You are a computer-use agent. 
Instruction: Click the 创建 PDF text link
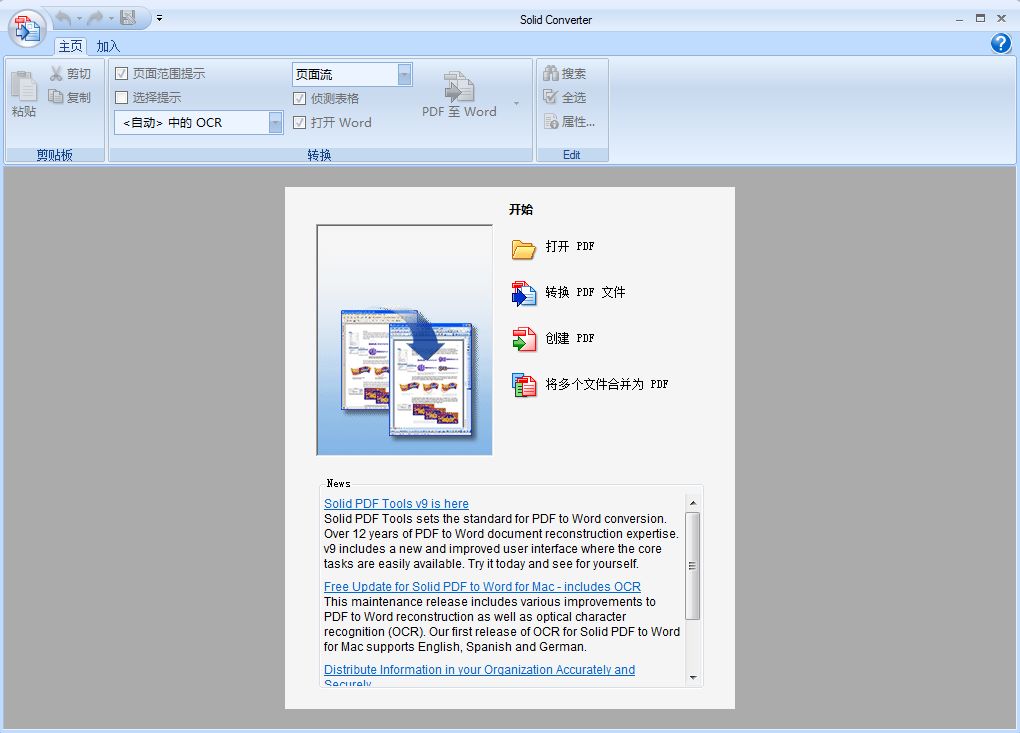pos(570,338)
